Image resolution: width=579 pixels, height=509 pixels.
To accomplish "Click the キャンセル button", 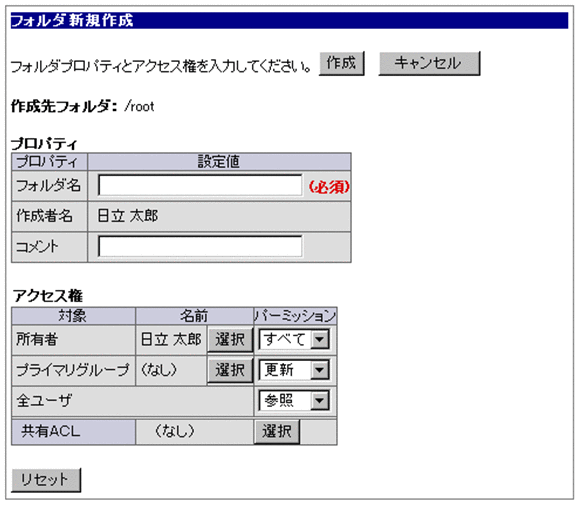I will coord(429,63).
